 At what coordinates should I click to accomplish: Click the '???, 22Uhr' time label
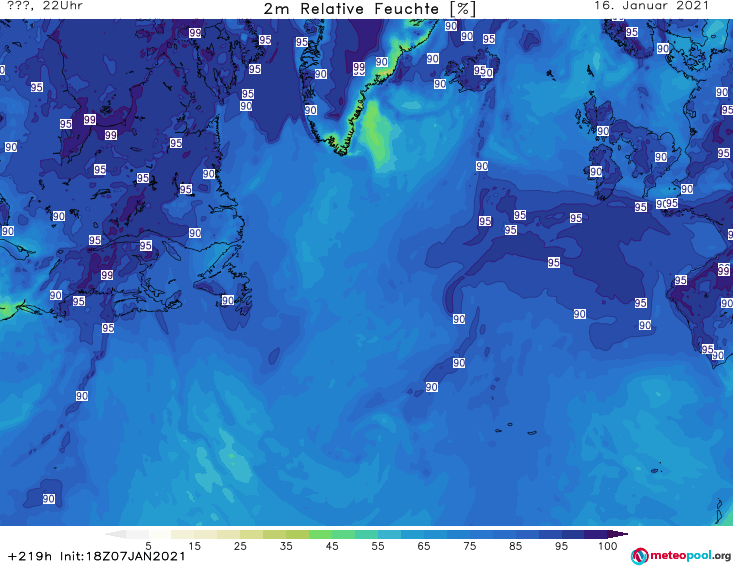45,6
